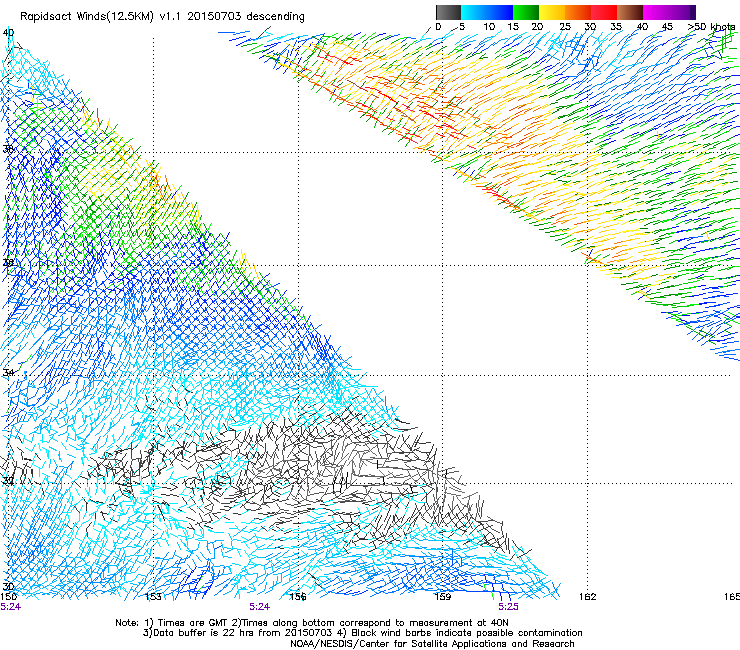Click the legend tick label '25'
Image resolution: width=740 pixels, height=650 pixels.
pos(564,27)
